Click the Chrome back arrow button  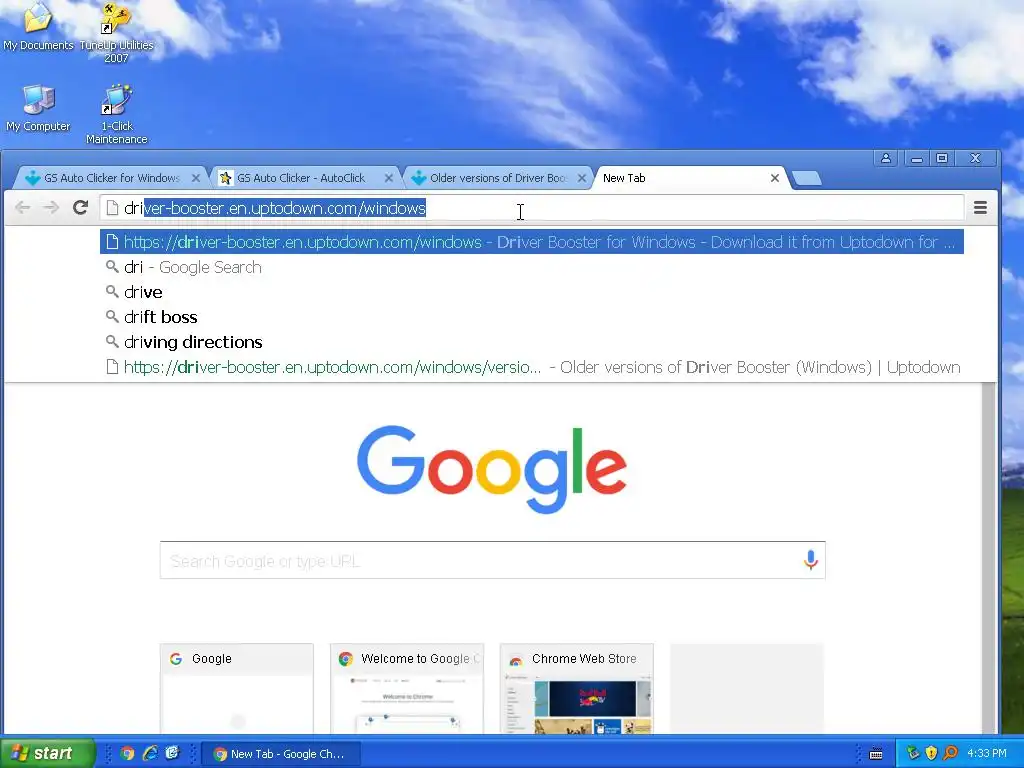click(x=23, y=208)
